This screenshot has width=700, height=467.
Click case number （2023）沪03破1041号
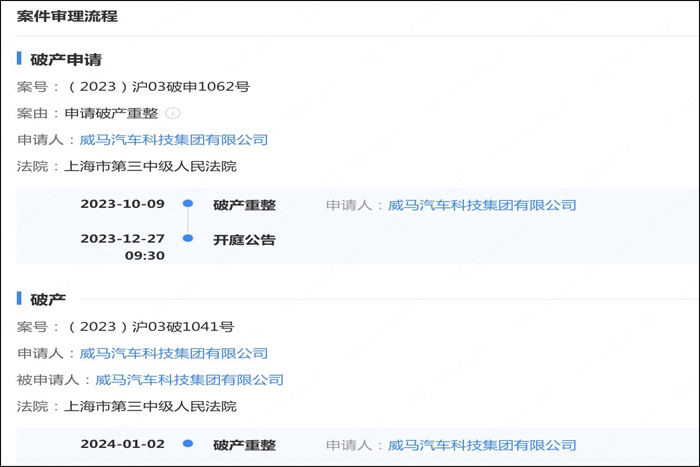point(150,326)
